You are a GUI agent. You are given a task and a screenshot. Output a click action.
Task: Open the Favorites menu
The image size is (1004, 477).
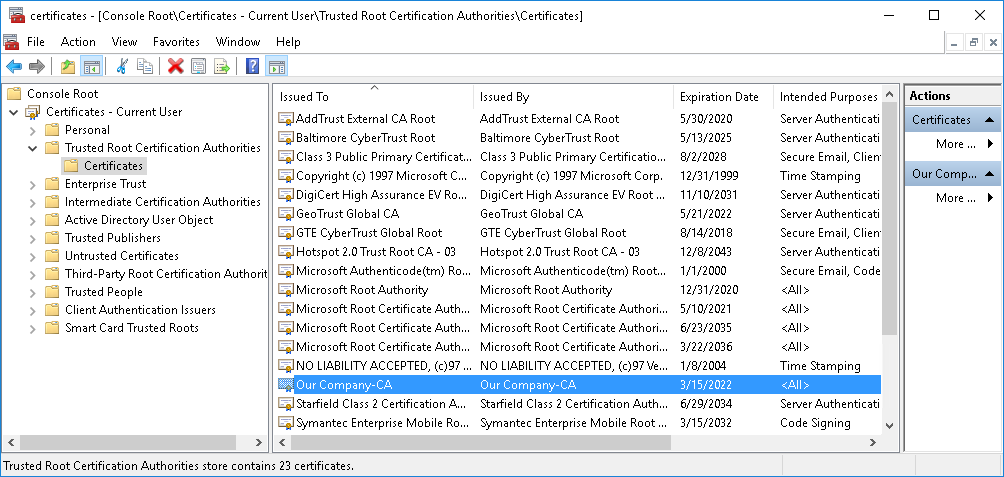pyautogui.click(x=176, y=42)
